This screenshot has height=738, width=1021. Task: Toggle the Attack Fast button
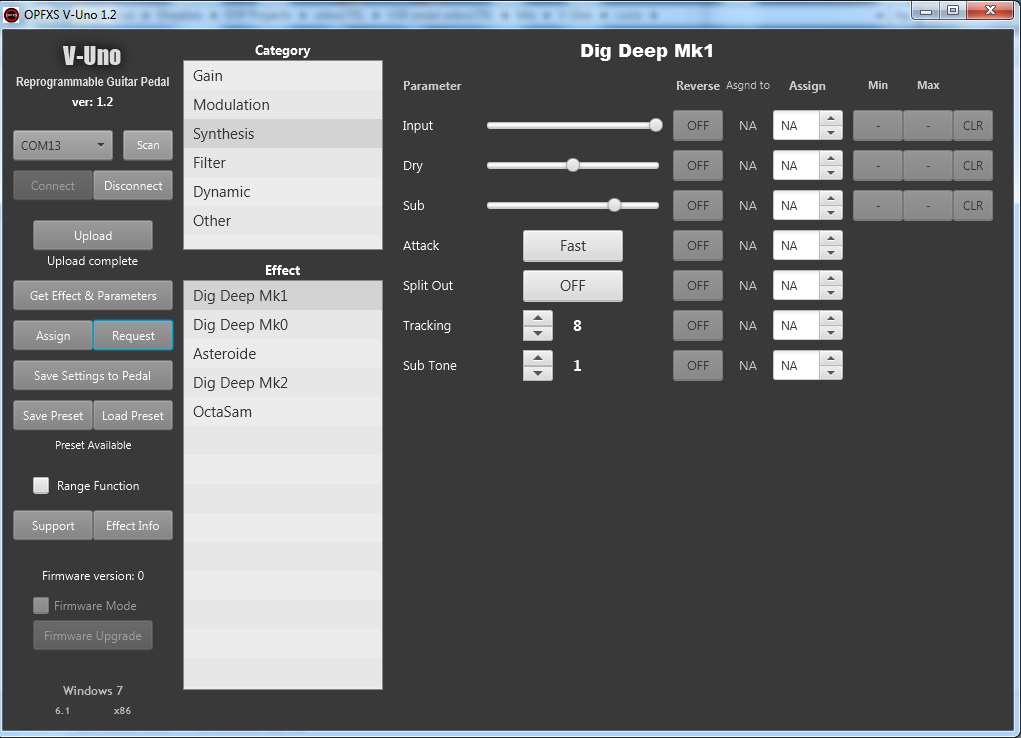coord(572,246)
